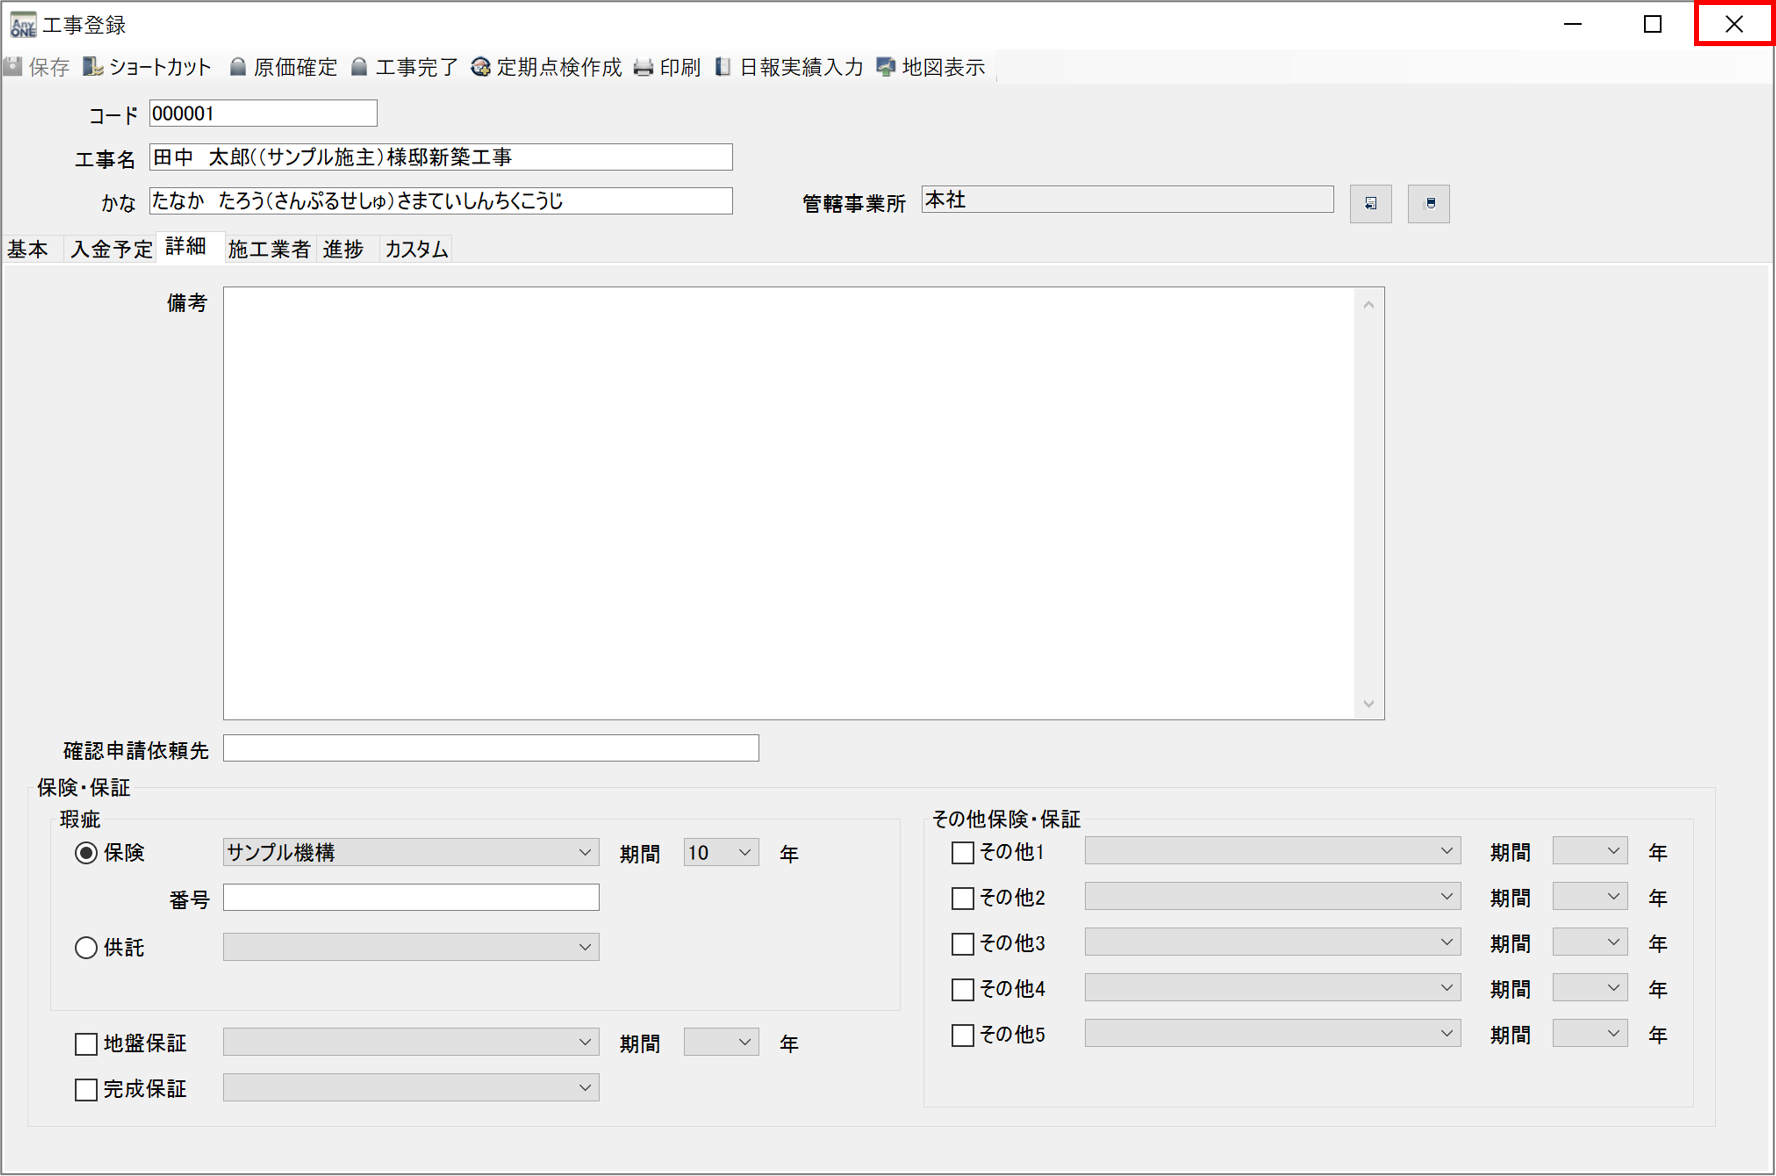
Task: Enable the 地盤保証 checkbox
Action: pyautogui.click(x=86, y=1044)
